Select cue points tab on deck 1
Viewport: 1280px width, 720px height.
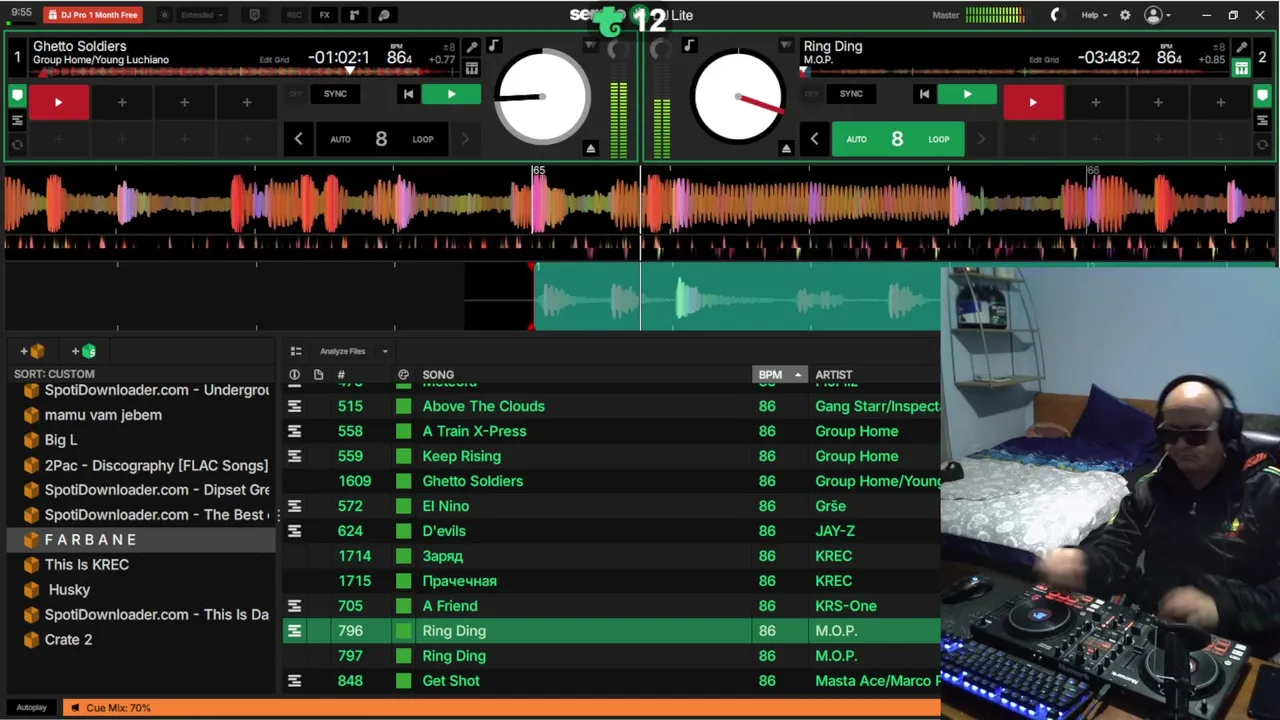[17, 96]
